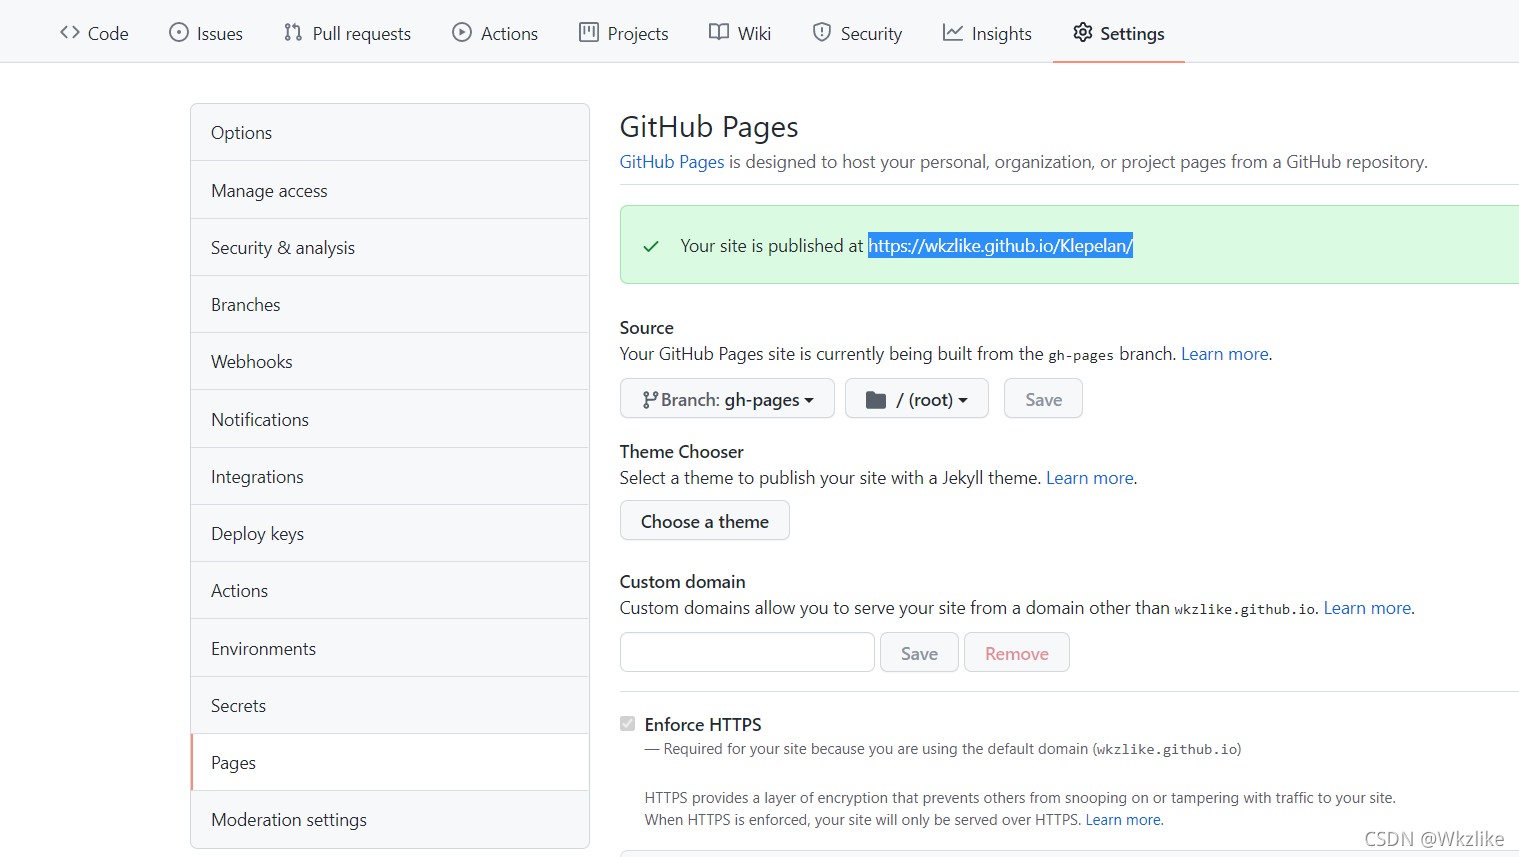Click the GitHub Pages heading
This screenshot has width=1519, height=857.
[x=709, y=127]
